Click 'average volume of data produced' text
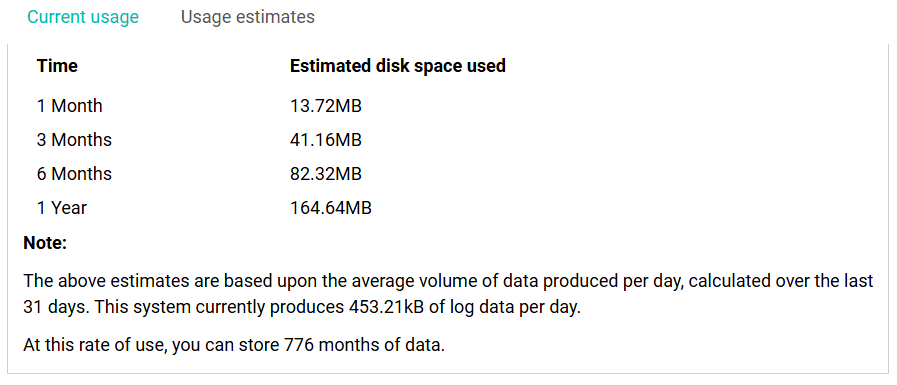This screenshot has height=385, width=897. tap(486, 281)
